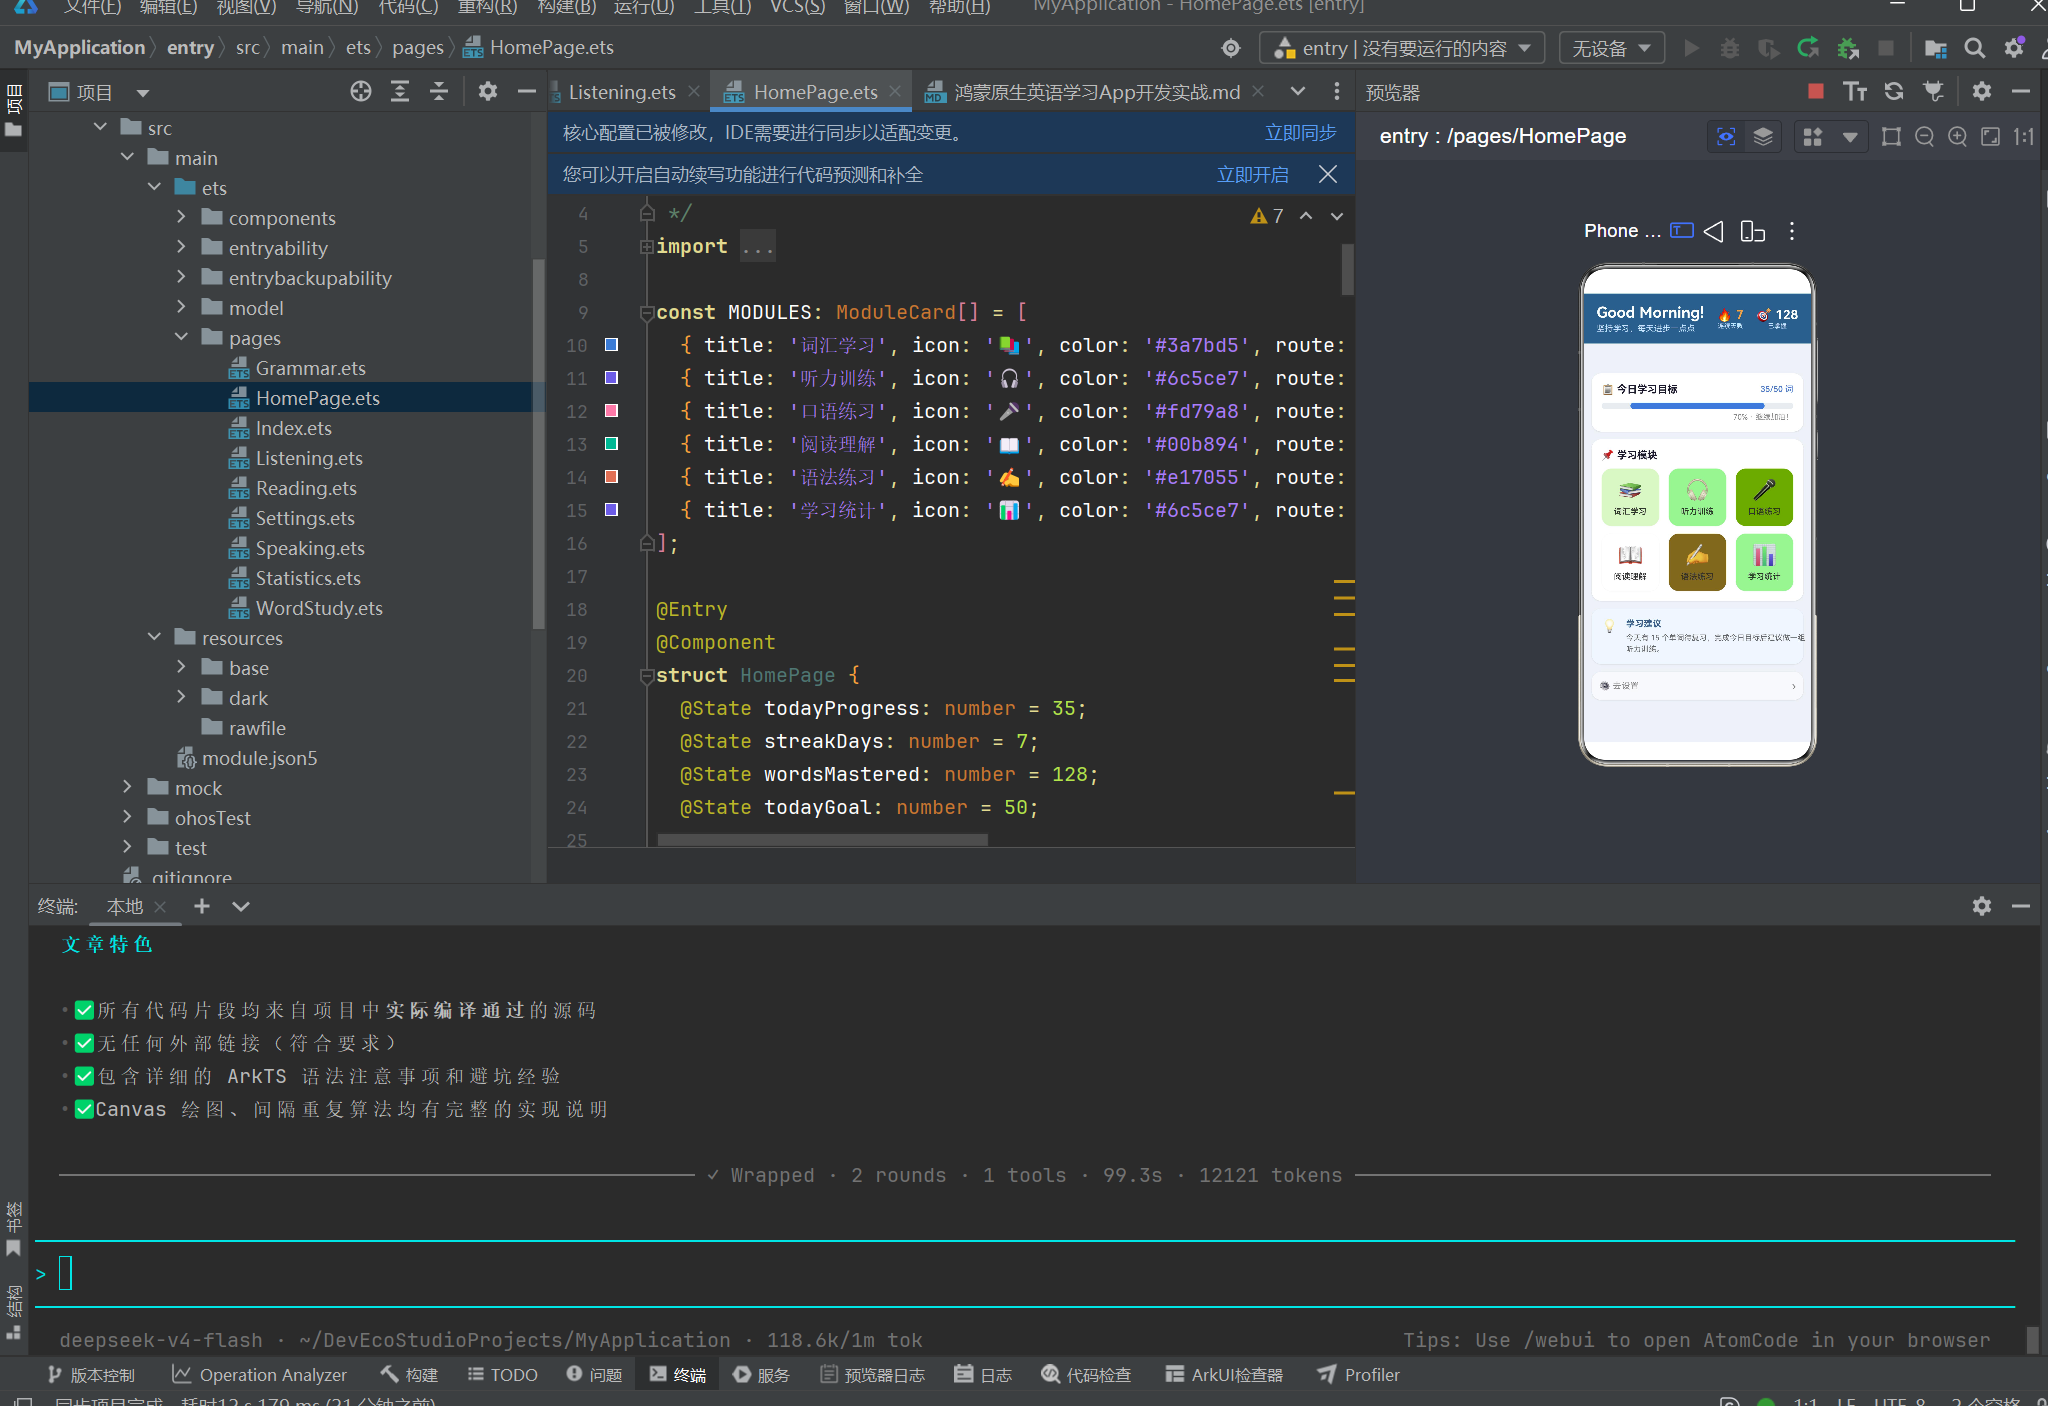
Task: Open '预览器日志' tool window
Action: tap(872, 1375)
